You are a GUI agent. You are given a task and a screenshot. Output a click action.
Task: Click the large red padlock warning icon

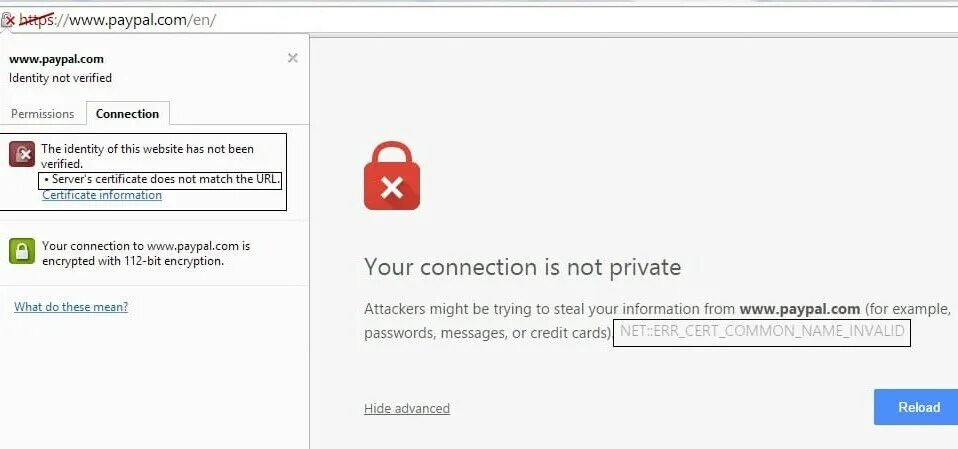pos(392,176)
